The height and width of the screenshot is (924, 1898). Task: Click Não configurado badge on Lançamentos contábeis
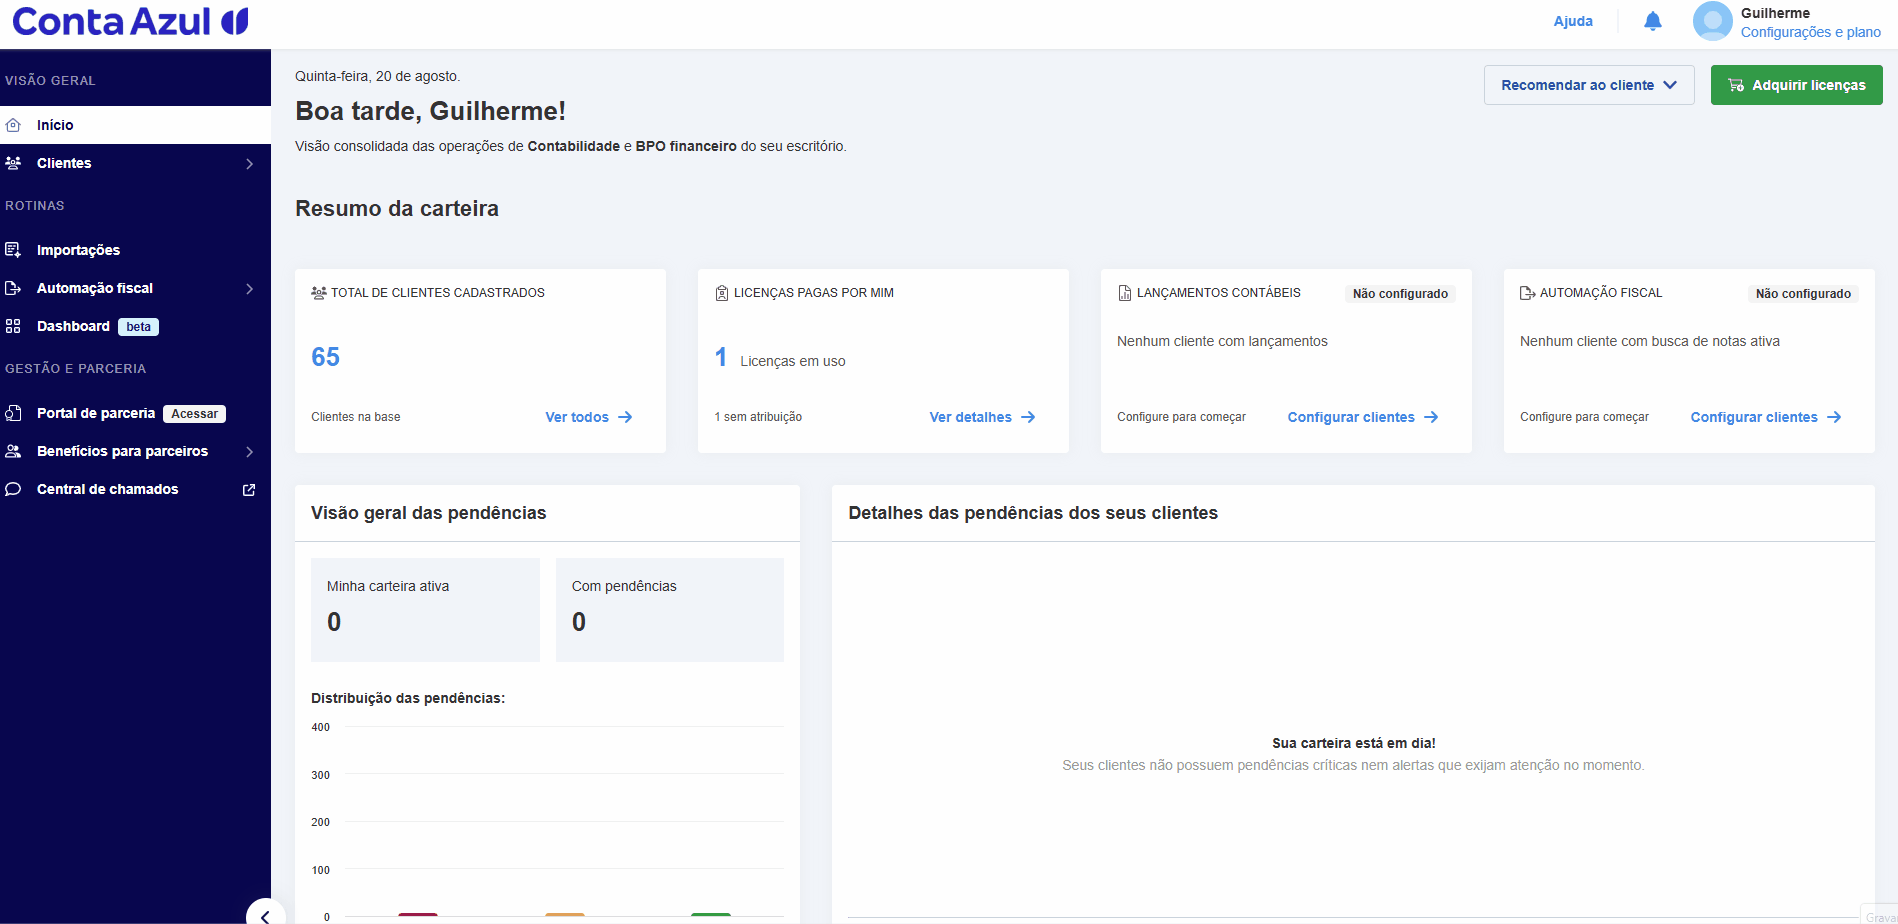tap(1400, 294)
